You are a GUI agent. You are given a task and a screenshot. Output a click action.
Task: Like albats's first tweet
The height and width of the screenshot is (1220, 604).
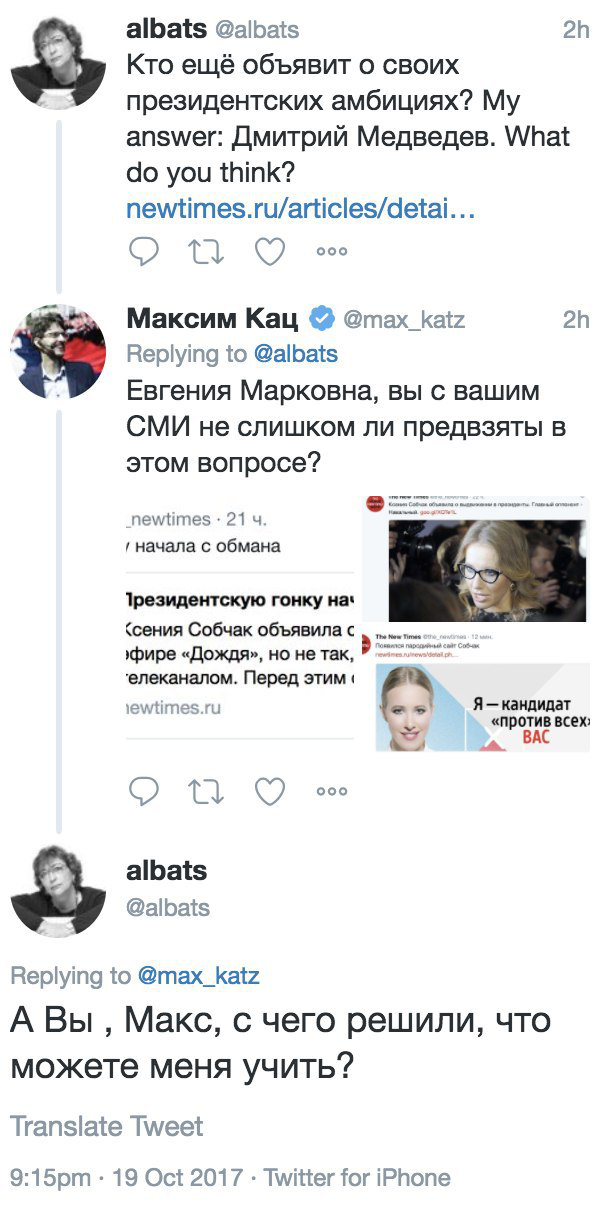click(x=270, y=252)
